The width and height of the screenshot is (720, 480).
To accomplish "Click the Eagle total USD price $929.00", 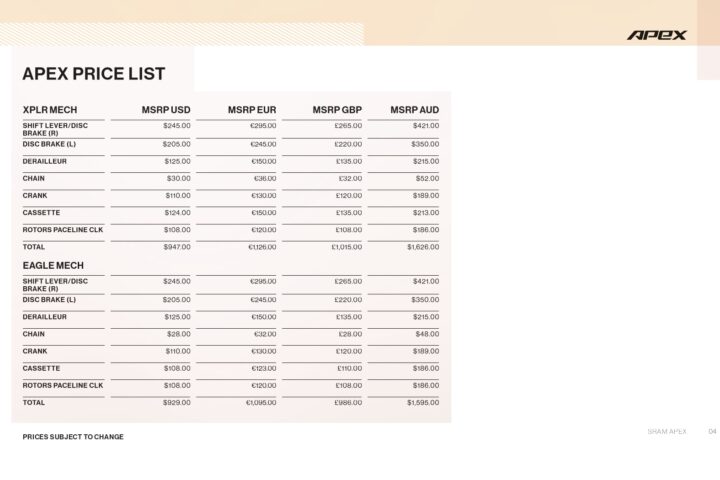I will [x=176, y=402].
